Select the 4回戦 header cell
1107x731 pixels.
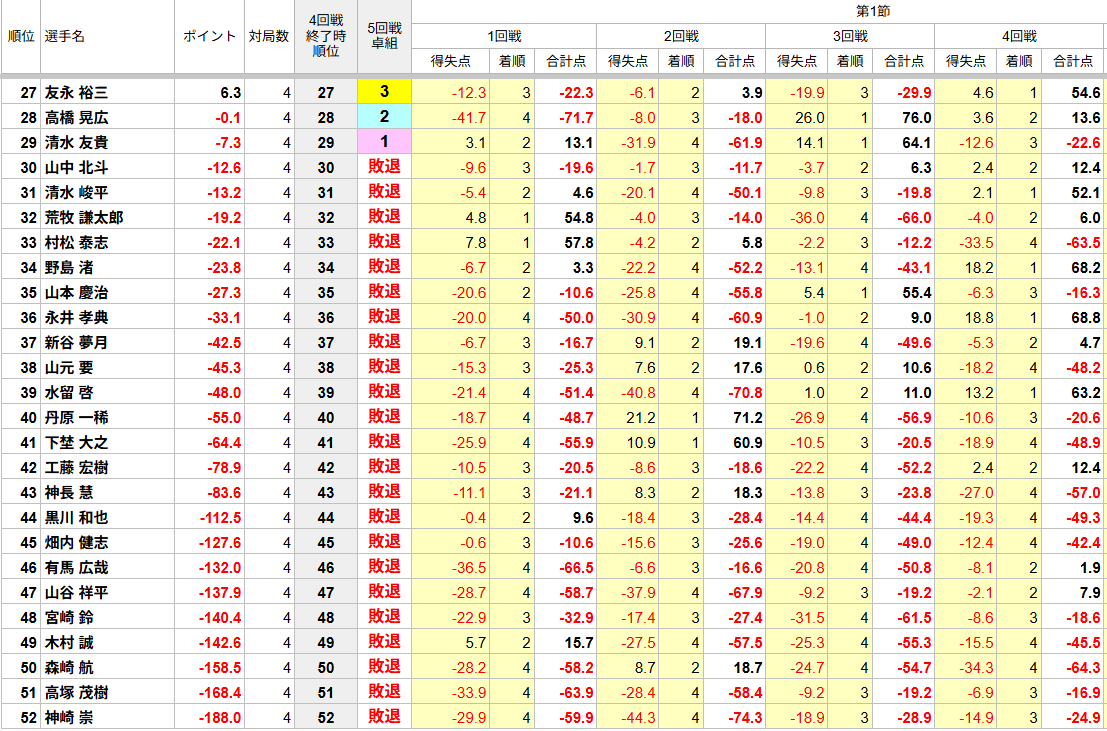(1020, 37)
